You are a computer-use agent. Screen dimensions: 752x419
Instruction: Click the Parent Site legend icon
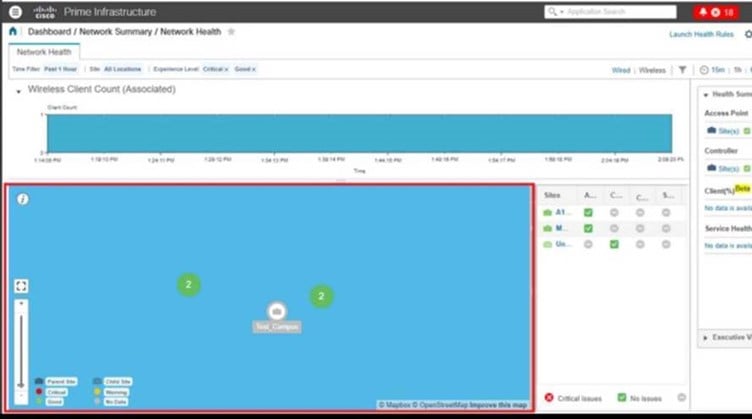[39, 381]
